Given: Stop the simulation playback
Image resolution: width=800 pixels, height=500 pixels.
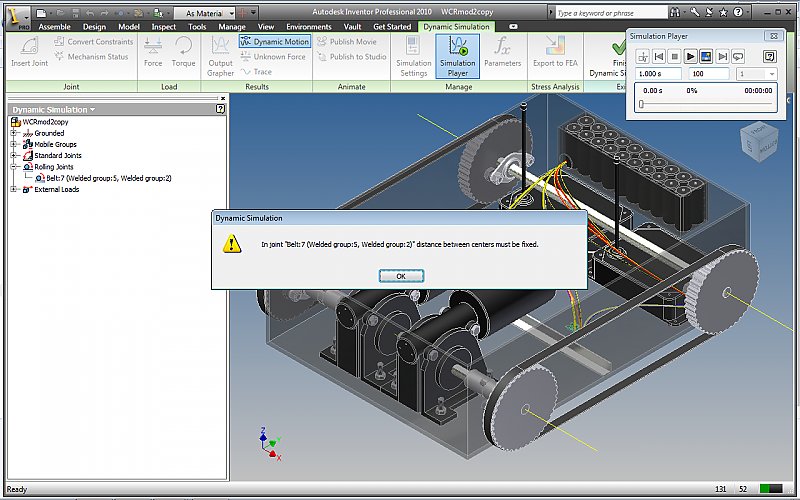Looking at the screenshot, I should tap(674, 57).
